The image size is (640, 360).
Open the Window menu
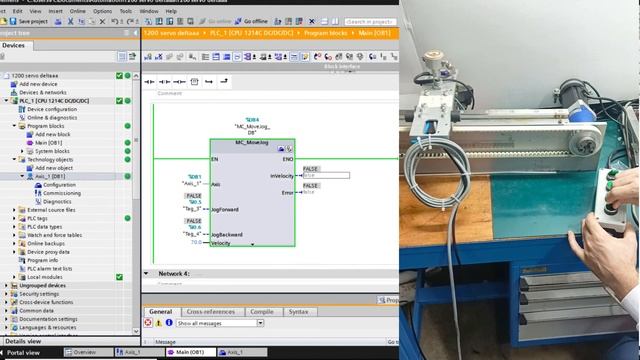pyautogui.click(x=149, y=11)
